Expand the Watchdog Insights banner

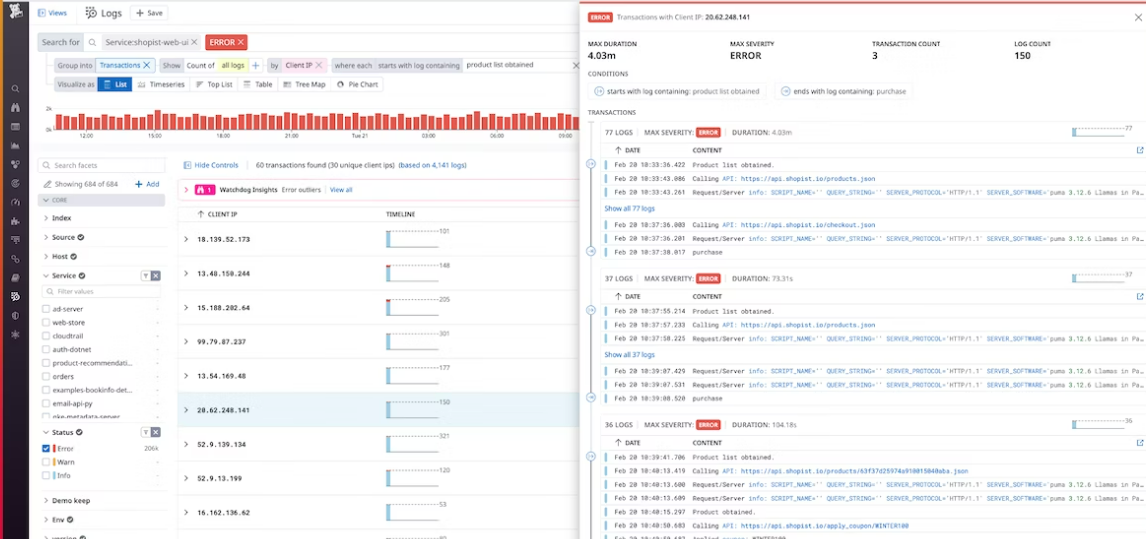186,189
